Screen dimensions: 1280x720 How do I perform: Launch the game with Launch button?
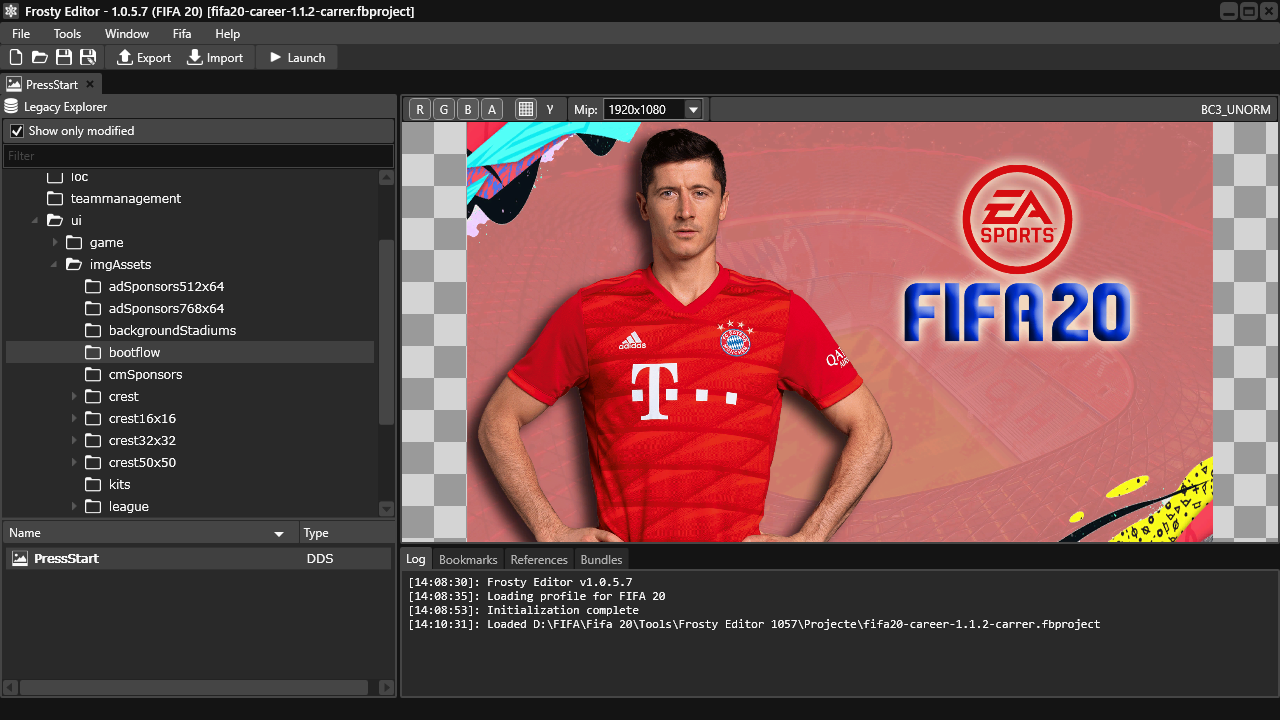(x=297, y=57)
